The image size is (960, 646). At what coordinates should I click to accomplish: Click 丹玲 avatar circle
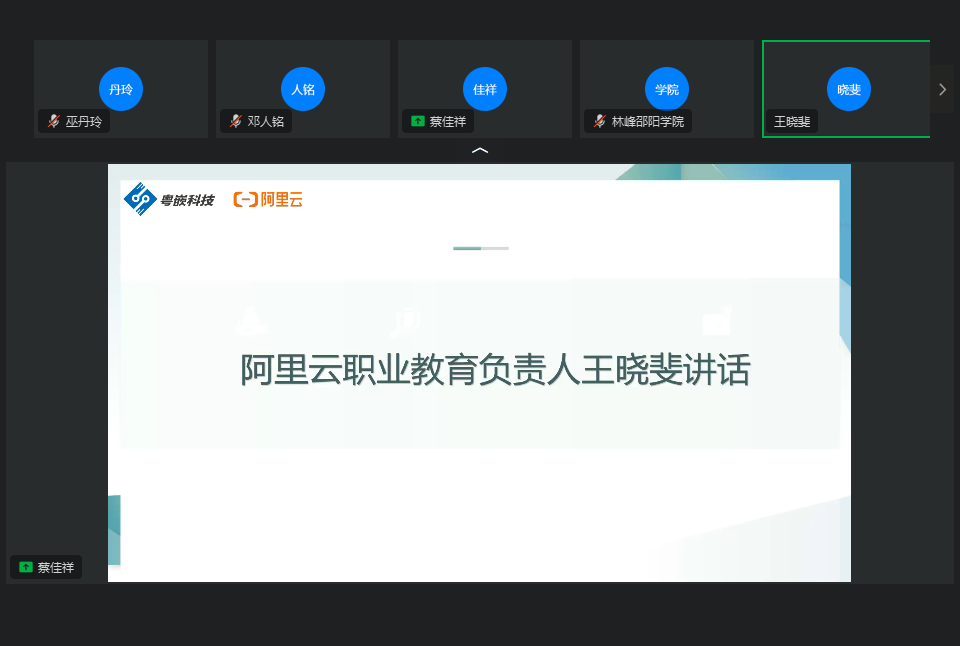point(121,89)
